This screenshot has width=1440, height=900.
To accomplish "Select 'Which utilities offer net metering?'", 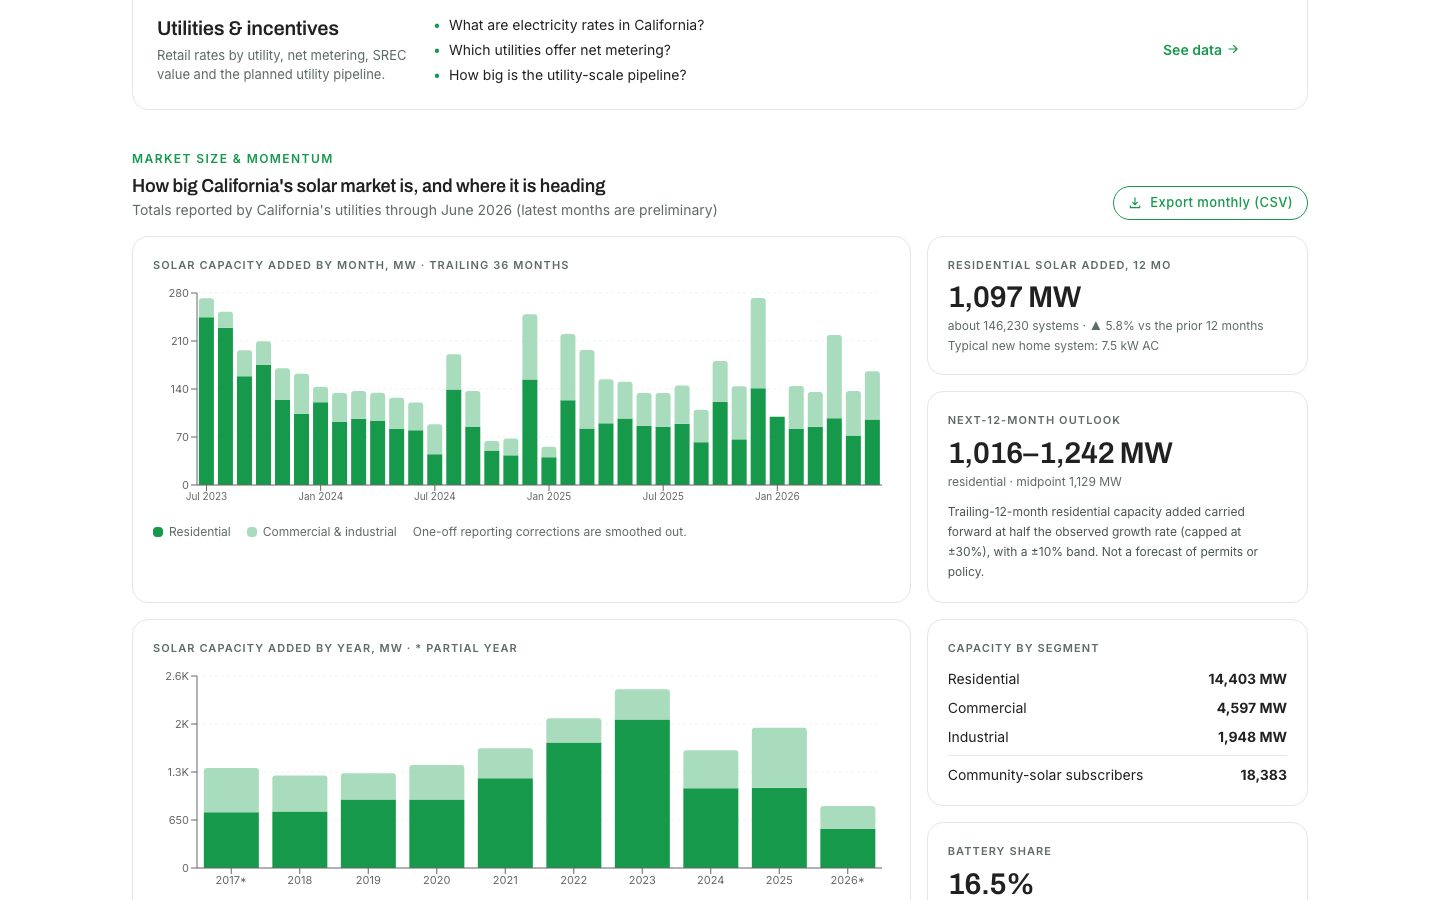I will pos(560,50).
